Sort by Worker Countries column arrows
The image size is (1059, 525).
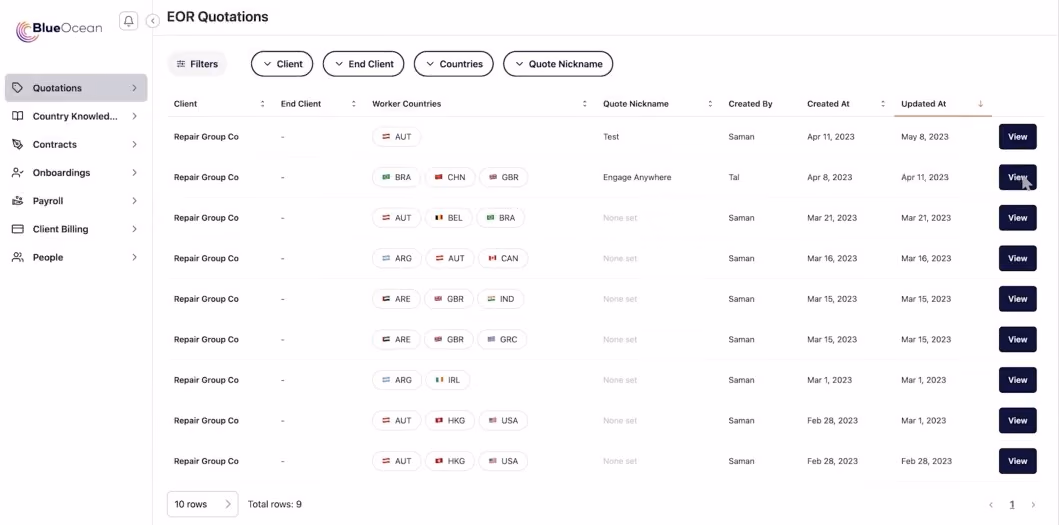(584, 104)
